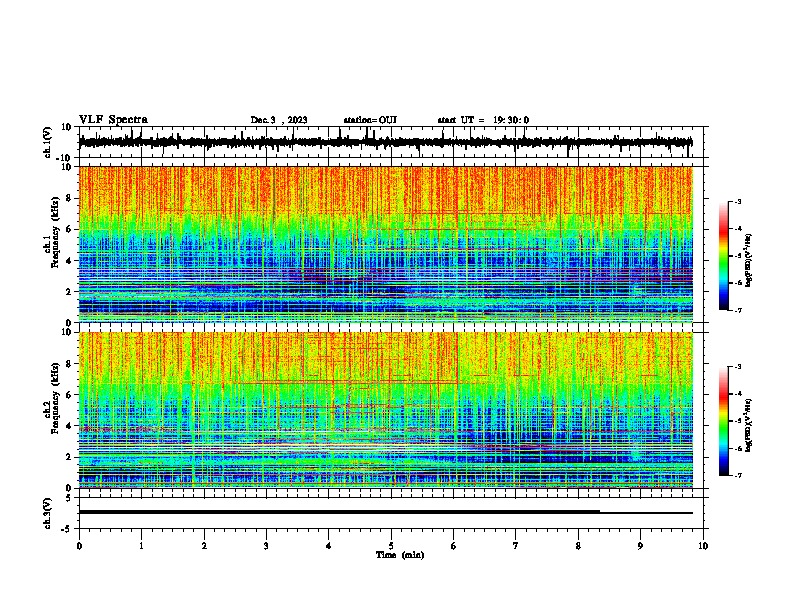
Task: Click the ch.1 waveform amplitude trace panel
Action: (393, 142)
